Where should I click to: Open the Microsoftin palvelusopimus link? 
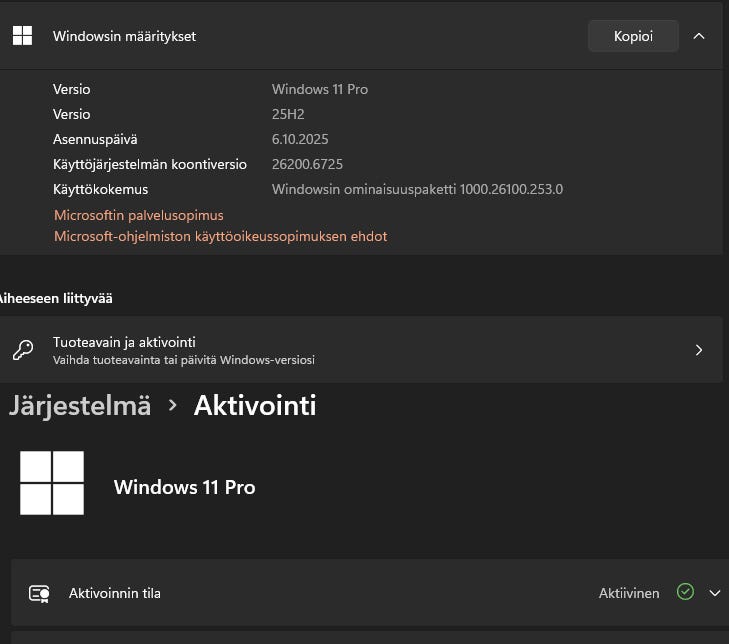pyautogui.click(x=138, y=215)
